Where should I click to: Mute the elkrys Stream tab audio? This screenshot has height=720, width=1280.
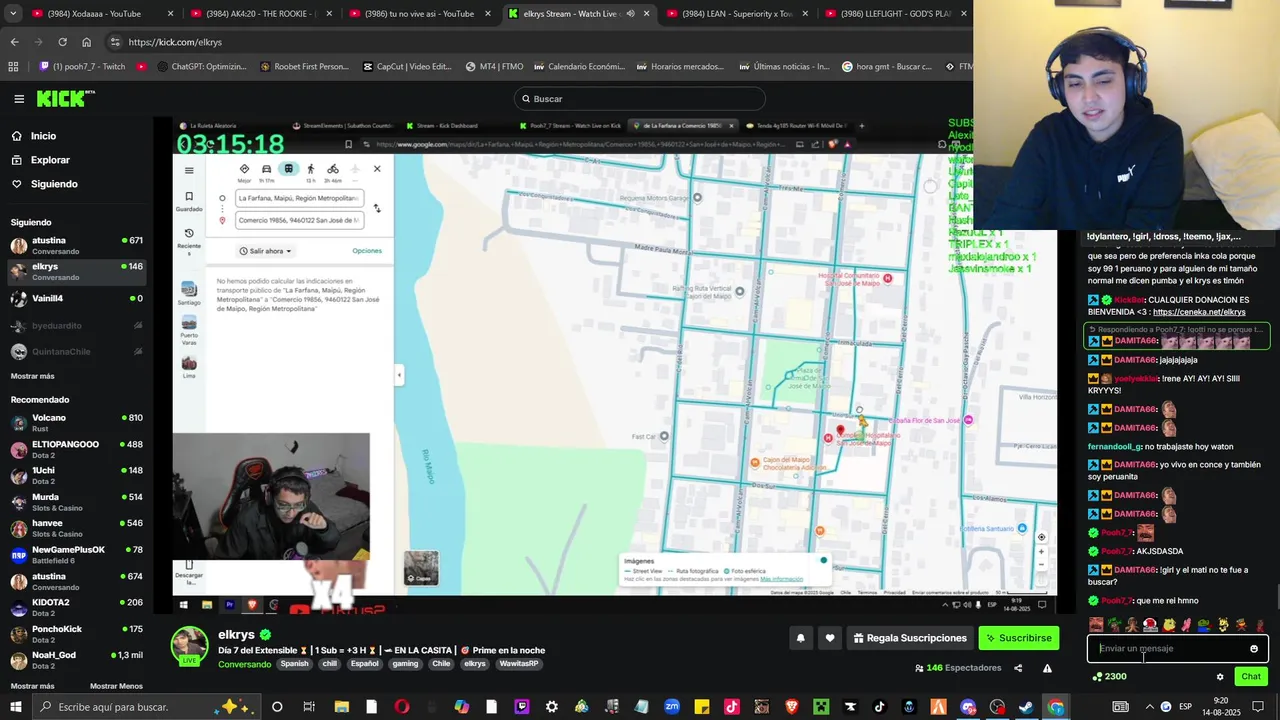tap(630, 14)
